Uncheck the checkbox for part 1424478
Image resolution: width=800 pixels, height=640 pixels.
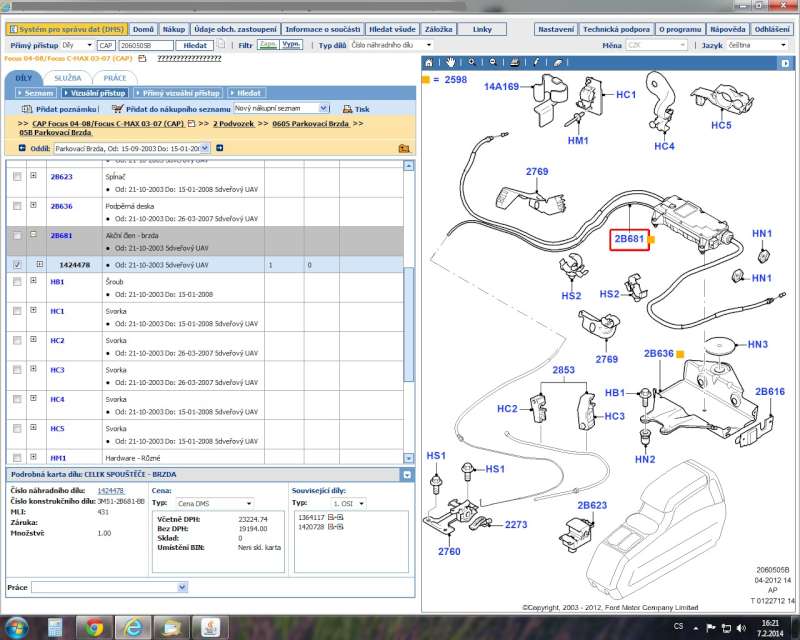point(17,265)
